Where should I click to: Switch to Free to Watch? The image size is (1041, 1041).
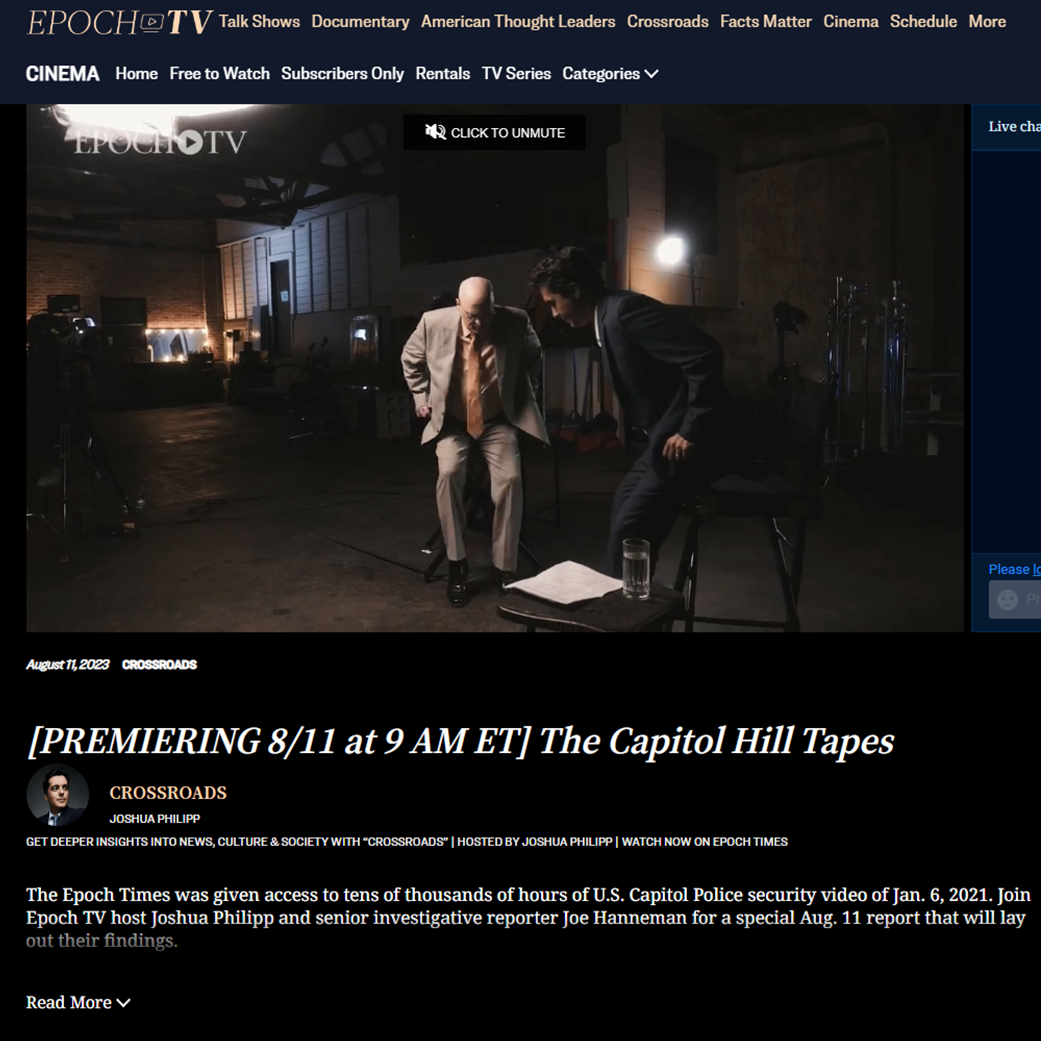point(220,74)
